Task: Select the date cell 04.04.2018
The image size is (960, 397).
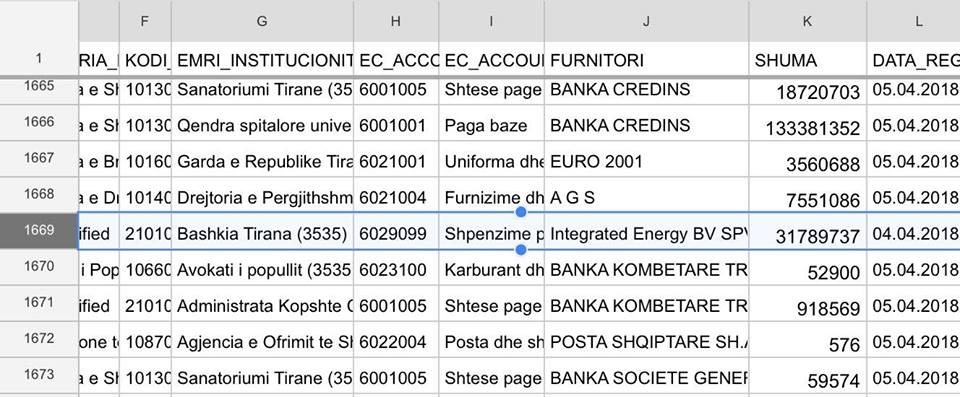Action: [x=913, y=234]
